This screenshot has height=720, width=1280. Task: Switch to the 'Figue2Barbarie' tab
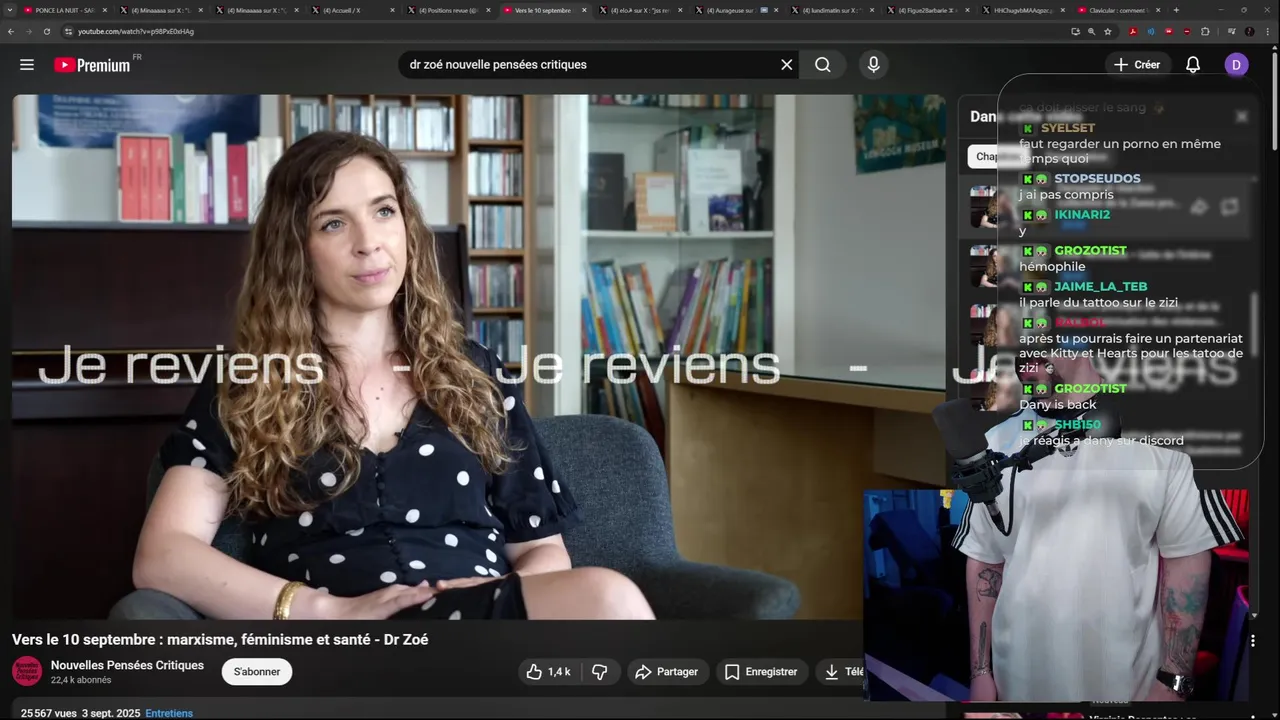[x=928, y=10]
